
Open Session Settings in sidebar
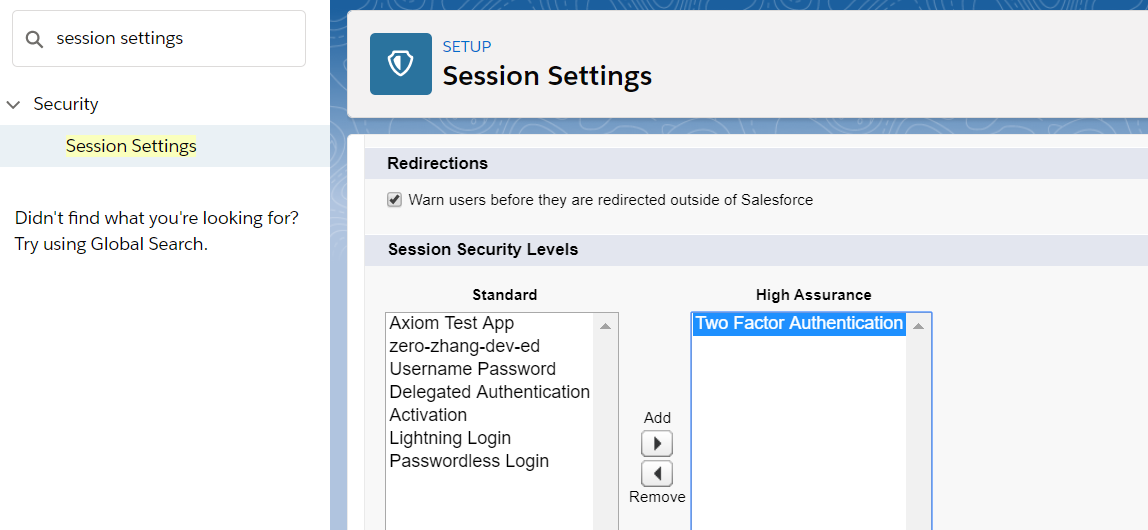(x=131, y=146)
